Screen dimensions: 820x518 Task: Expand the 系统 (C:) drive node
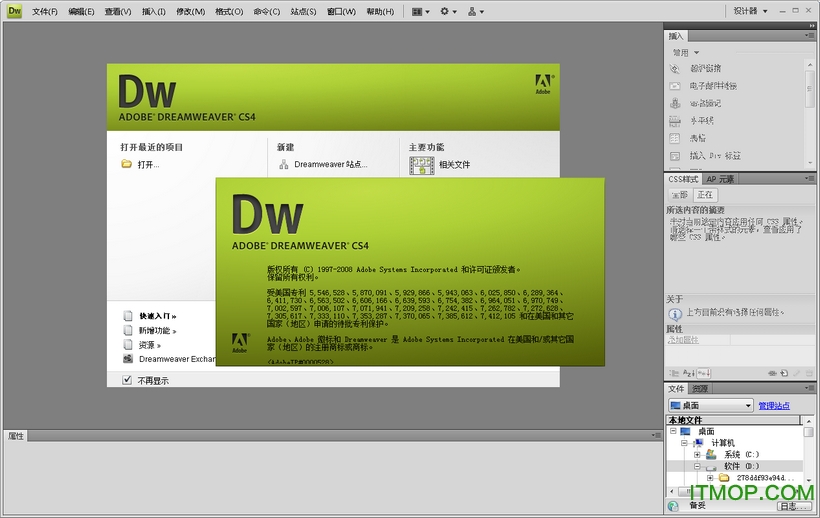697,455
